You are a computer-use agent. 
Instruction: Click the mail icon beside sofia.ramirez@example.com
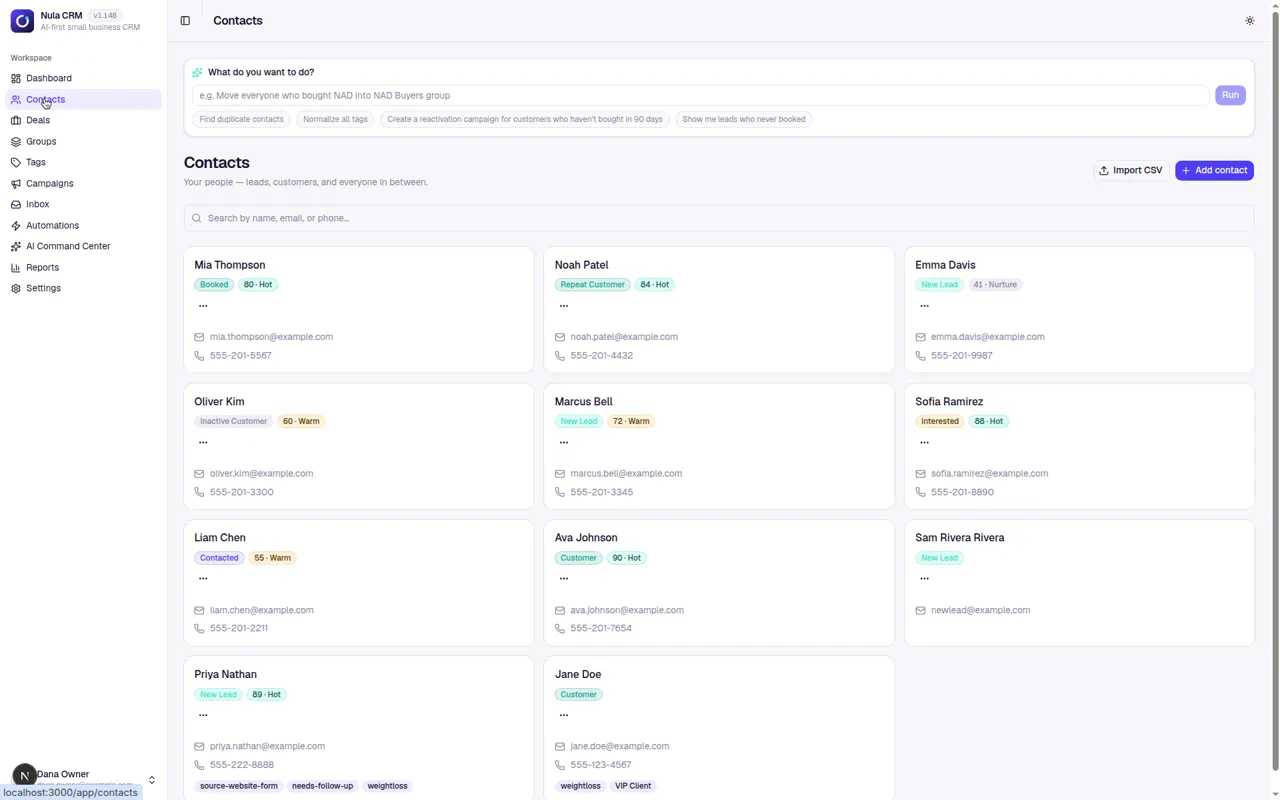(x=920, y=474)
